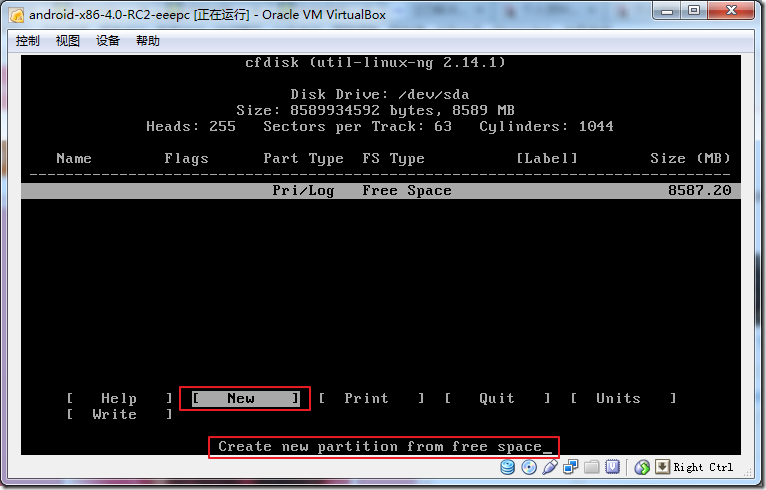
Task: Click the 'Size: 8589934592 bytes, 8589 MB' line
Action: point(375,110)
